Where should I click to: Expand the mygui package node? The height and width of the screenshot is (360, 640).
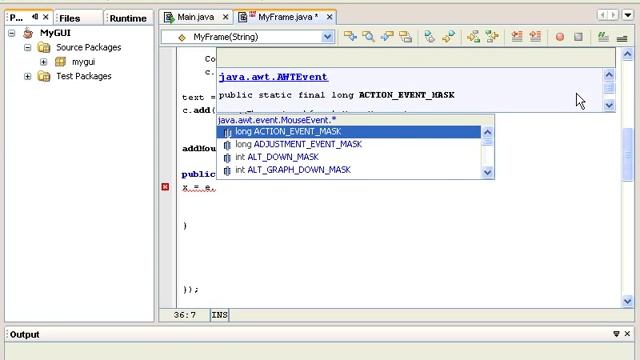[x=44, y=62]
